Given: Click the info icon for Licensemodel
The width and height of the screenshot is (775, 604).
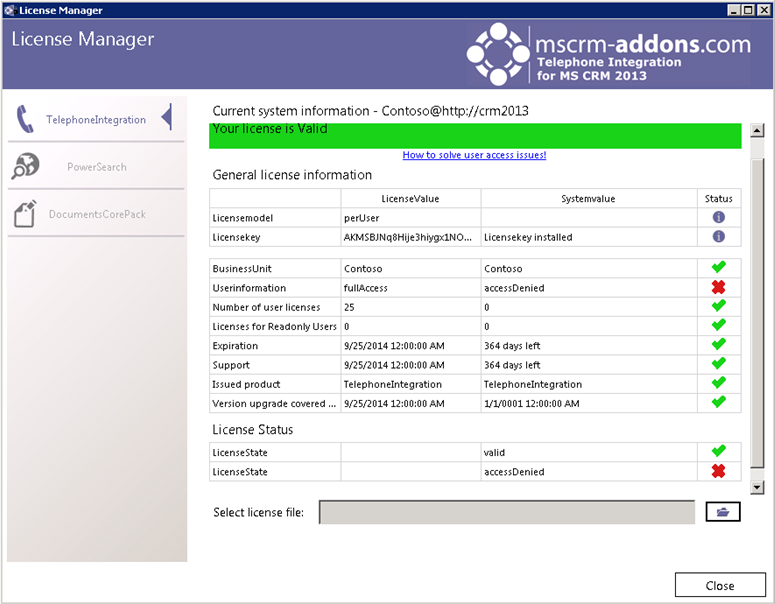Looking at the screenshot, I should (718, 217).
